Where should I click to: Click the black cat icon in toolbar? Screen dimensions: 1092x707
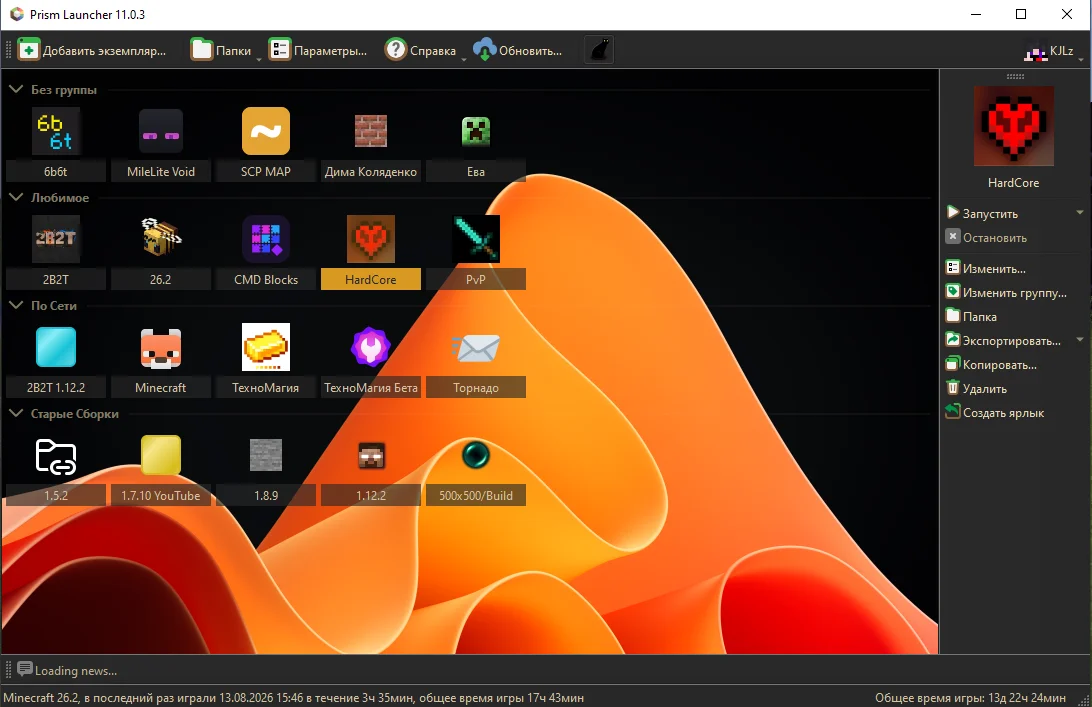click(599, 50)
